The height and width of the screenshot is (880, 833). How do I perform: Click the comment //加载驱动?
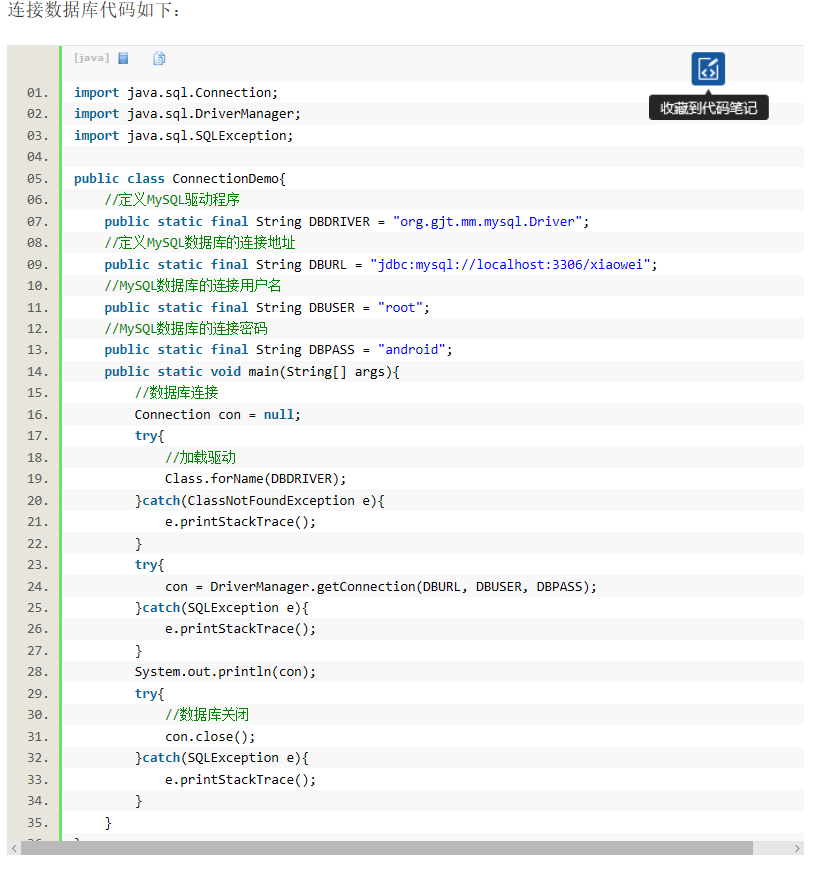(200, 457)
